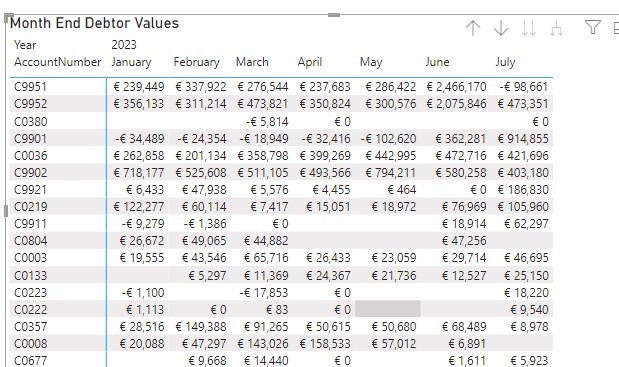Image resolution: width=619 pixels, height=367 pixels.
Task: Click the Drill down arrow icon
Action: [x=501, y=28]
